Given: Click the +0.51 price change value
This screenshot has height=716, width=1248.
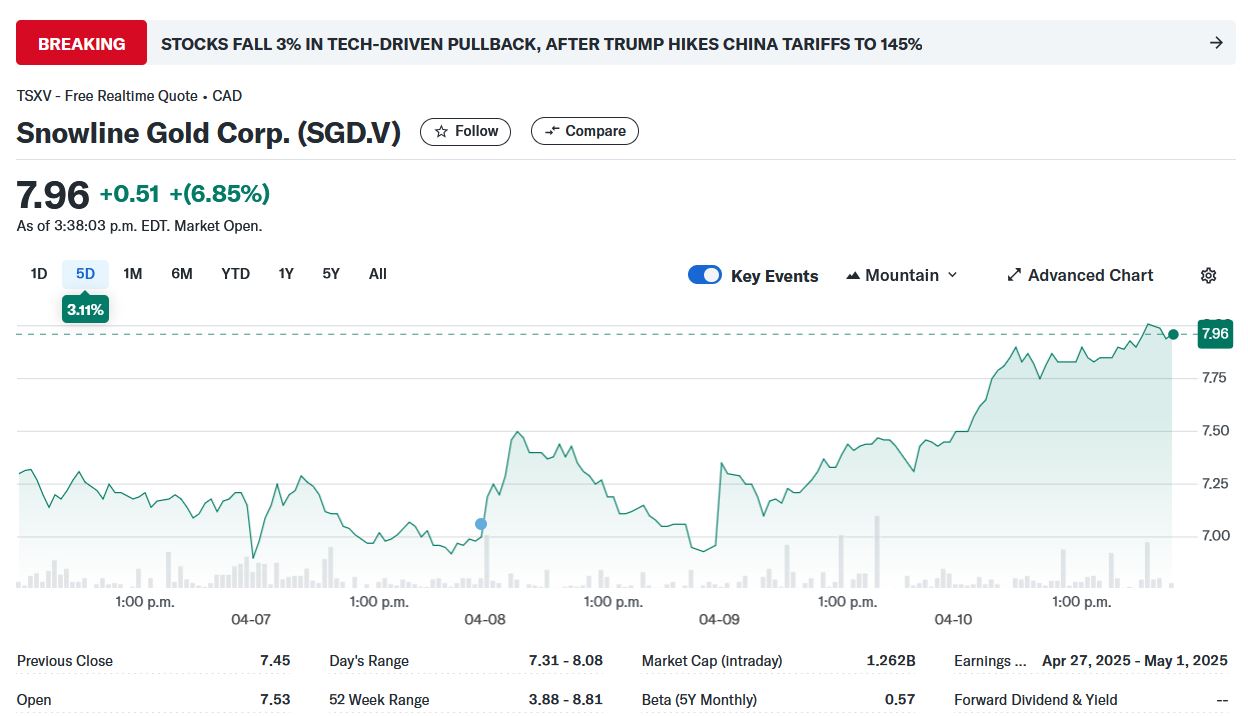Looking at the screenshot, I should tap(130, 194).
